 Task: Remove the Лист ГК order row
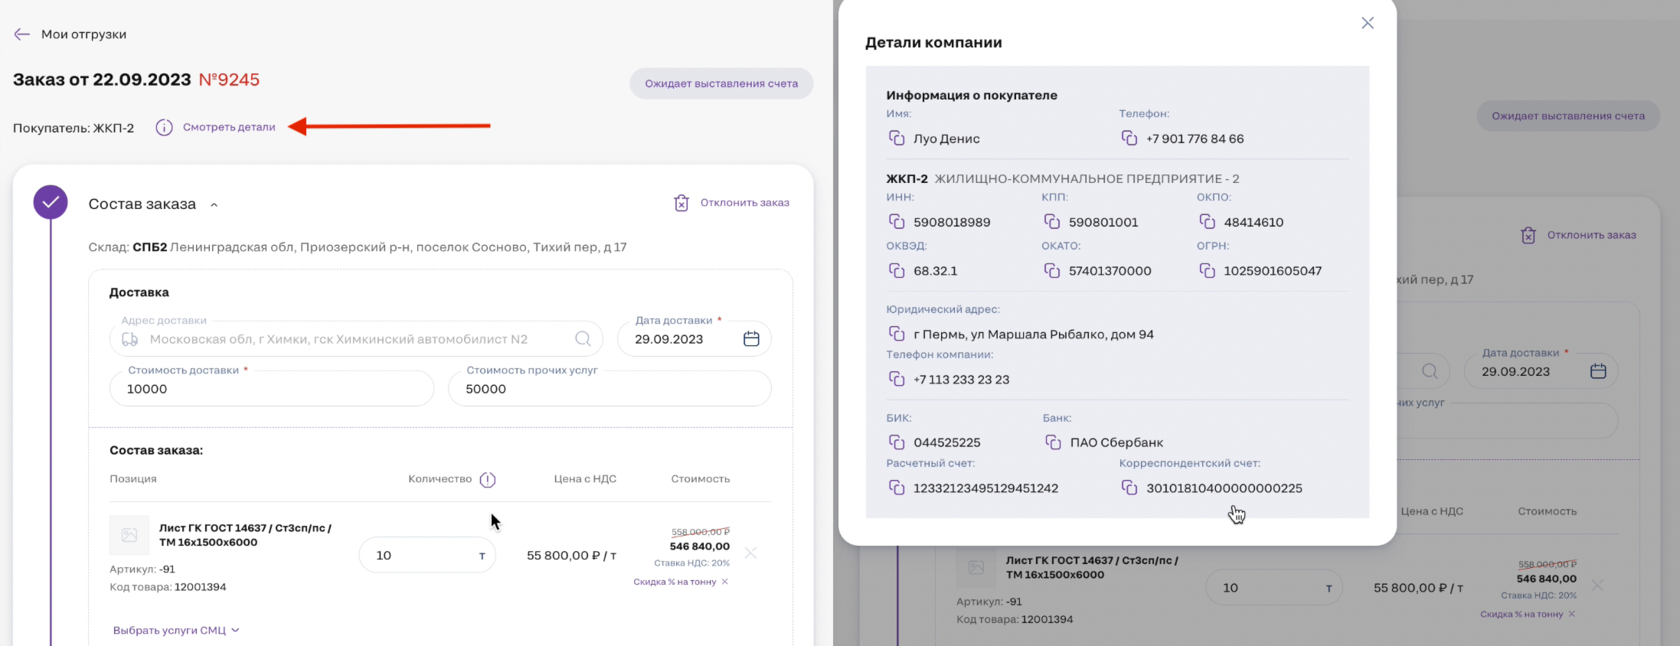click(x=750, y=553)
